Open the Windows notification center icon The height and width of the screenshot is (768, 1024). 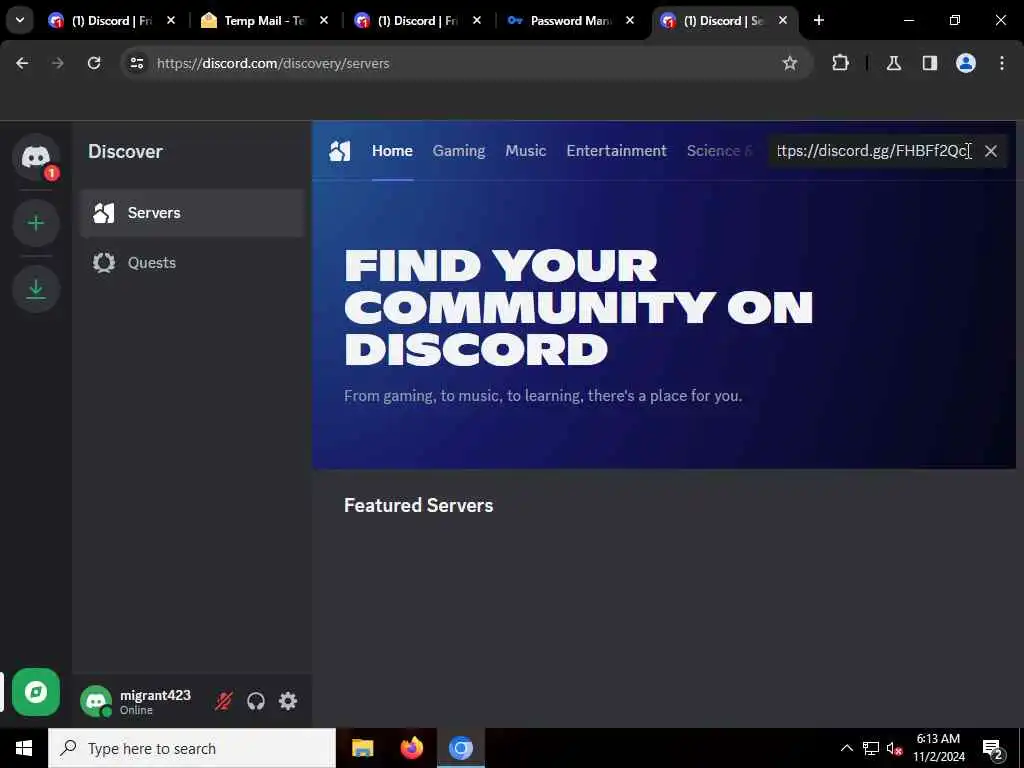[992, 748]
